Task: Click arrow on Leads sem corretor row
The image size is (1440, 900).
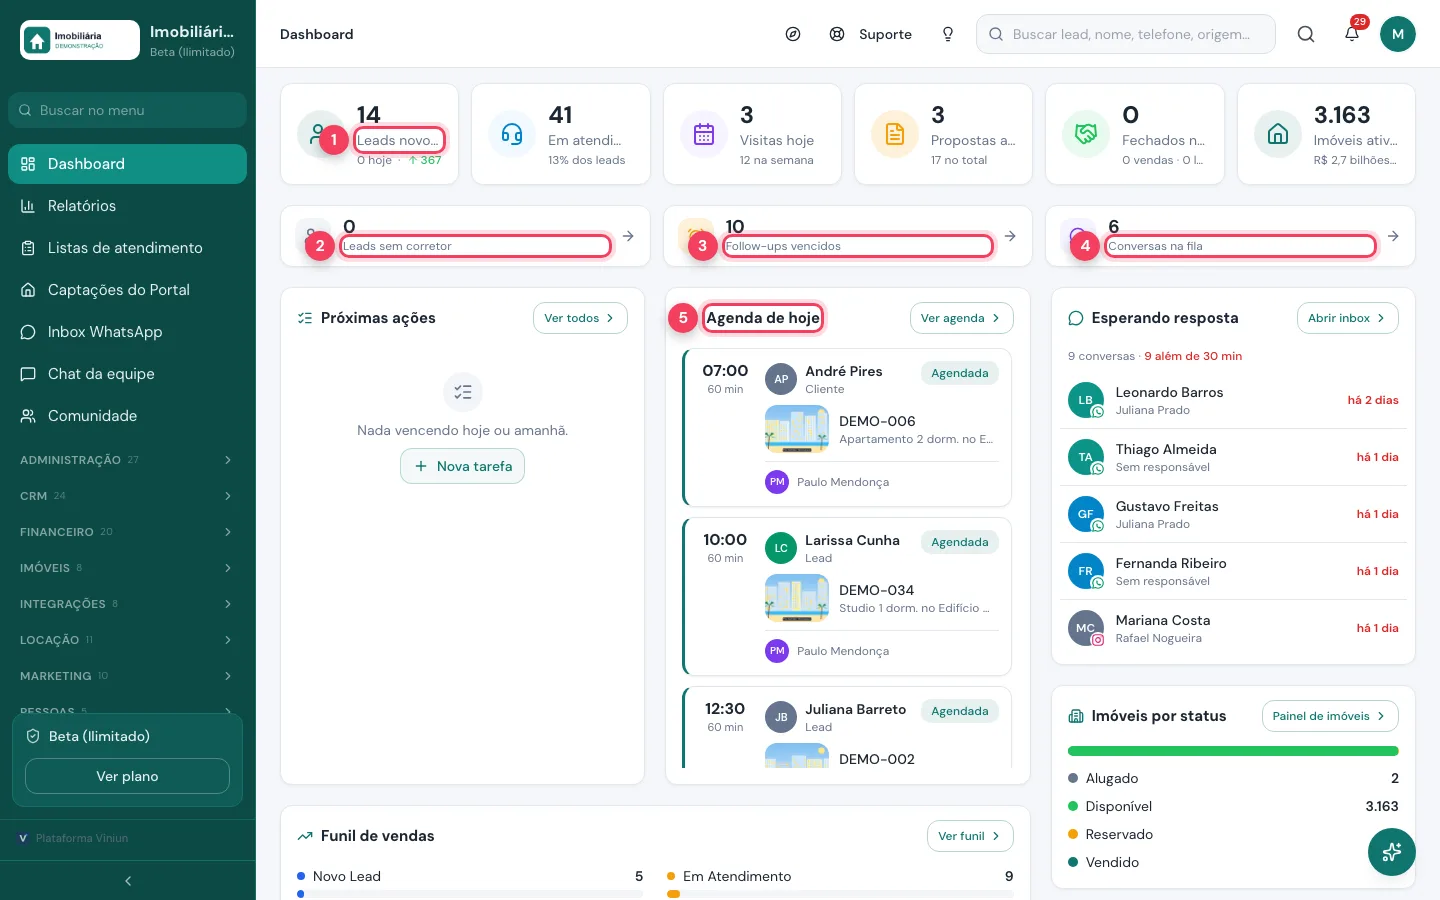Action: [x=628, y=236]
